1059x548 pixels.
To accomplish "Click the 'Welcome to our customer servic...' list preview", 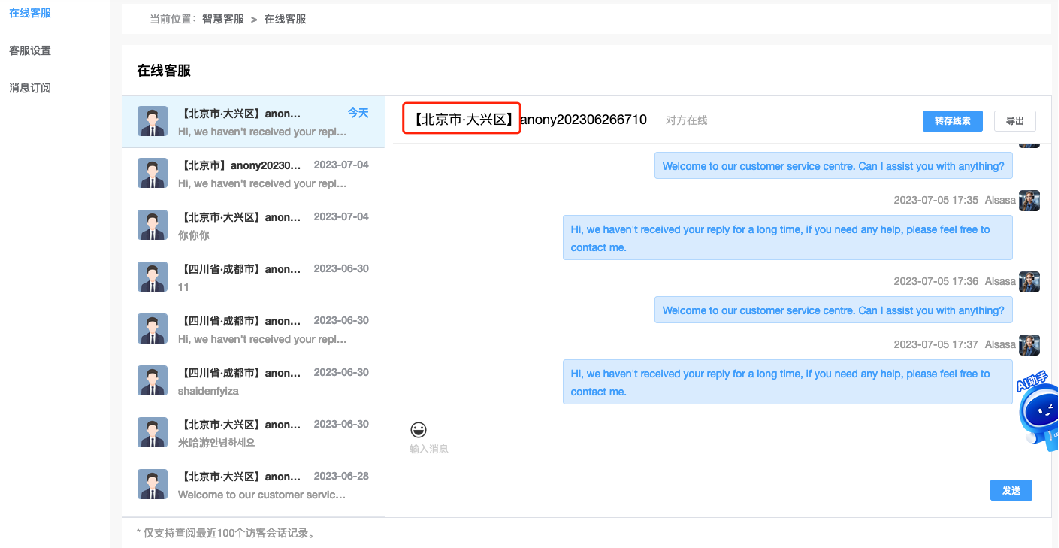I will [x=262, y=495].
